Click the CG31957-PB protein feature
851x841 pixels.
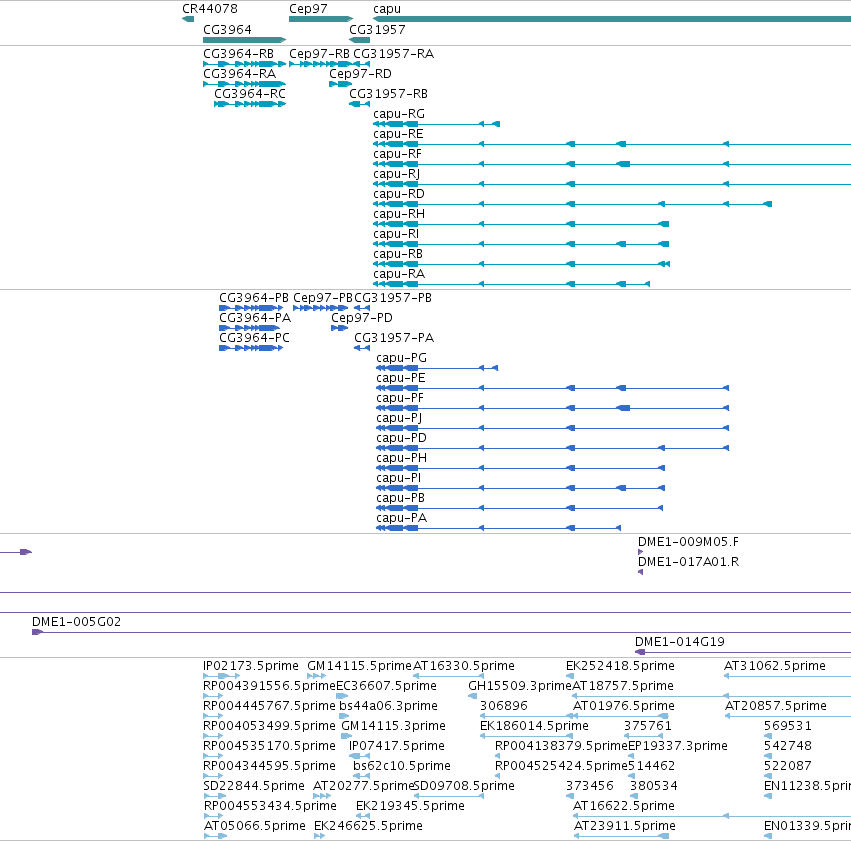coord(362,308)
